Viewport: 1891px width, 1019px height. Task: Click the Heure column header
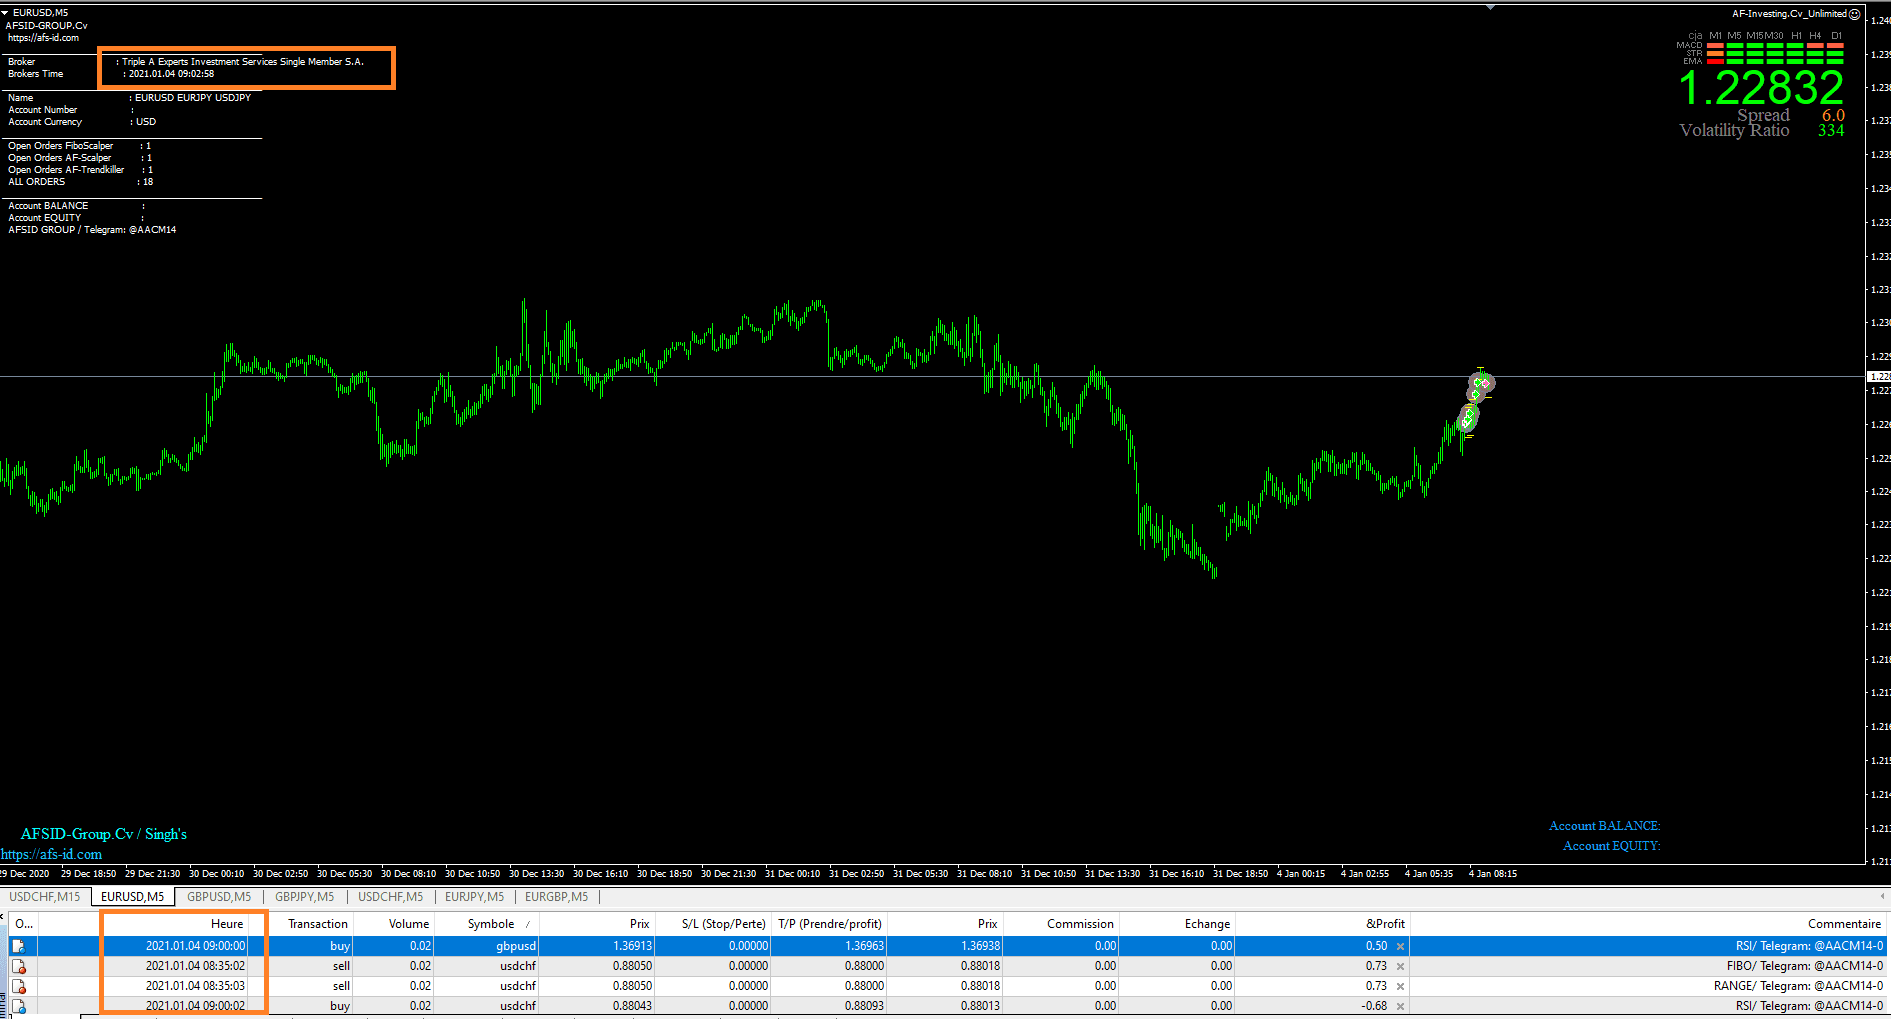(227, 924)
